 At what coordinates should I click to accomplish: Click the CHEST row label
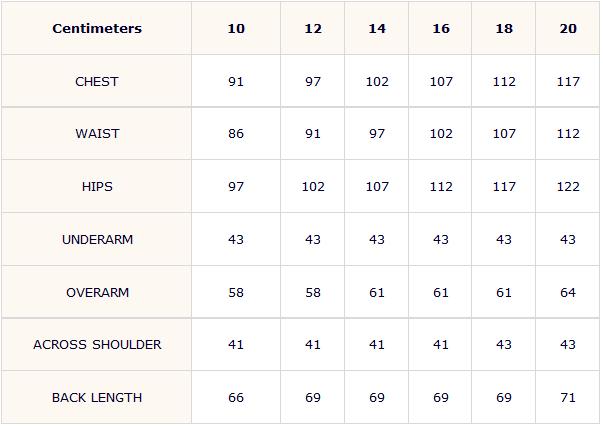pyautogui.click(x=97, y=82)
